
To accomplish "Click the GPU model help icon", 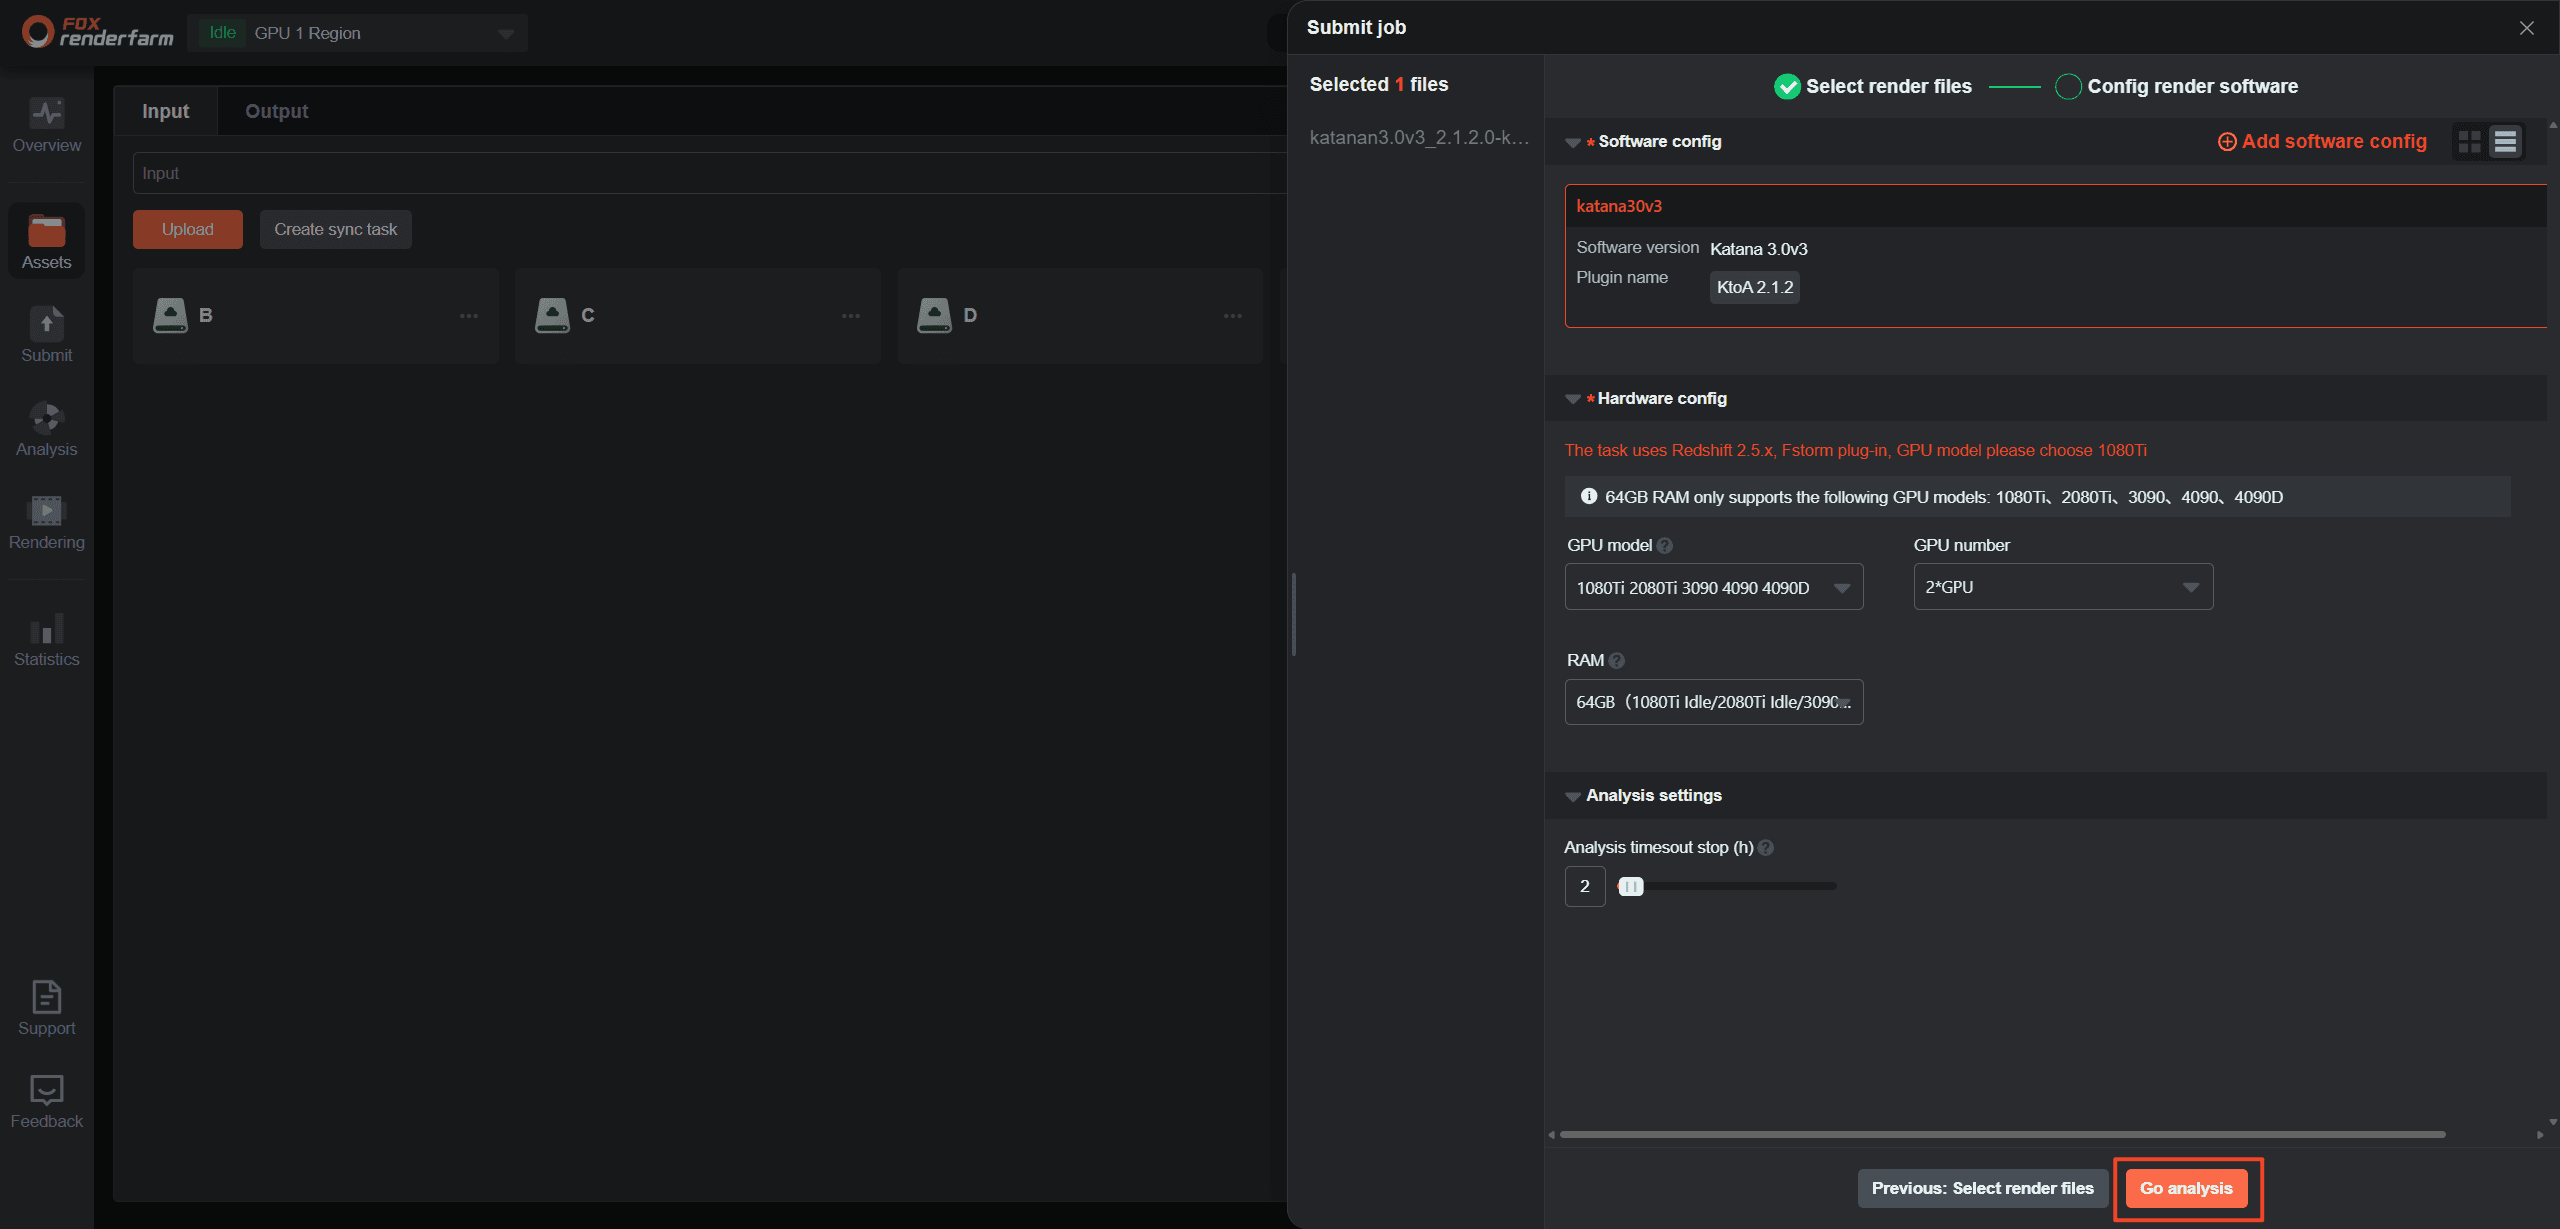I will (x=1665, y=546).
